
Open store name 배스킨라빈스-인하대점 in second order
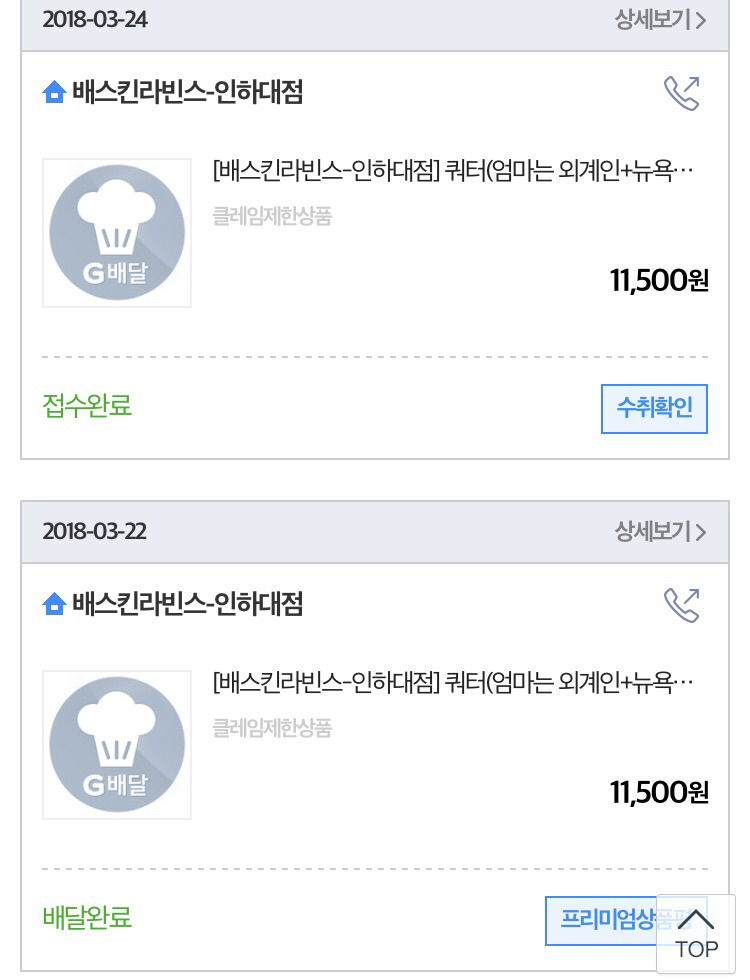pyautogui.click(x=188, y=604)
